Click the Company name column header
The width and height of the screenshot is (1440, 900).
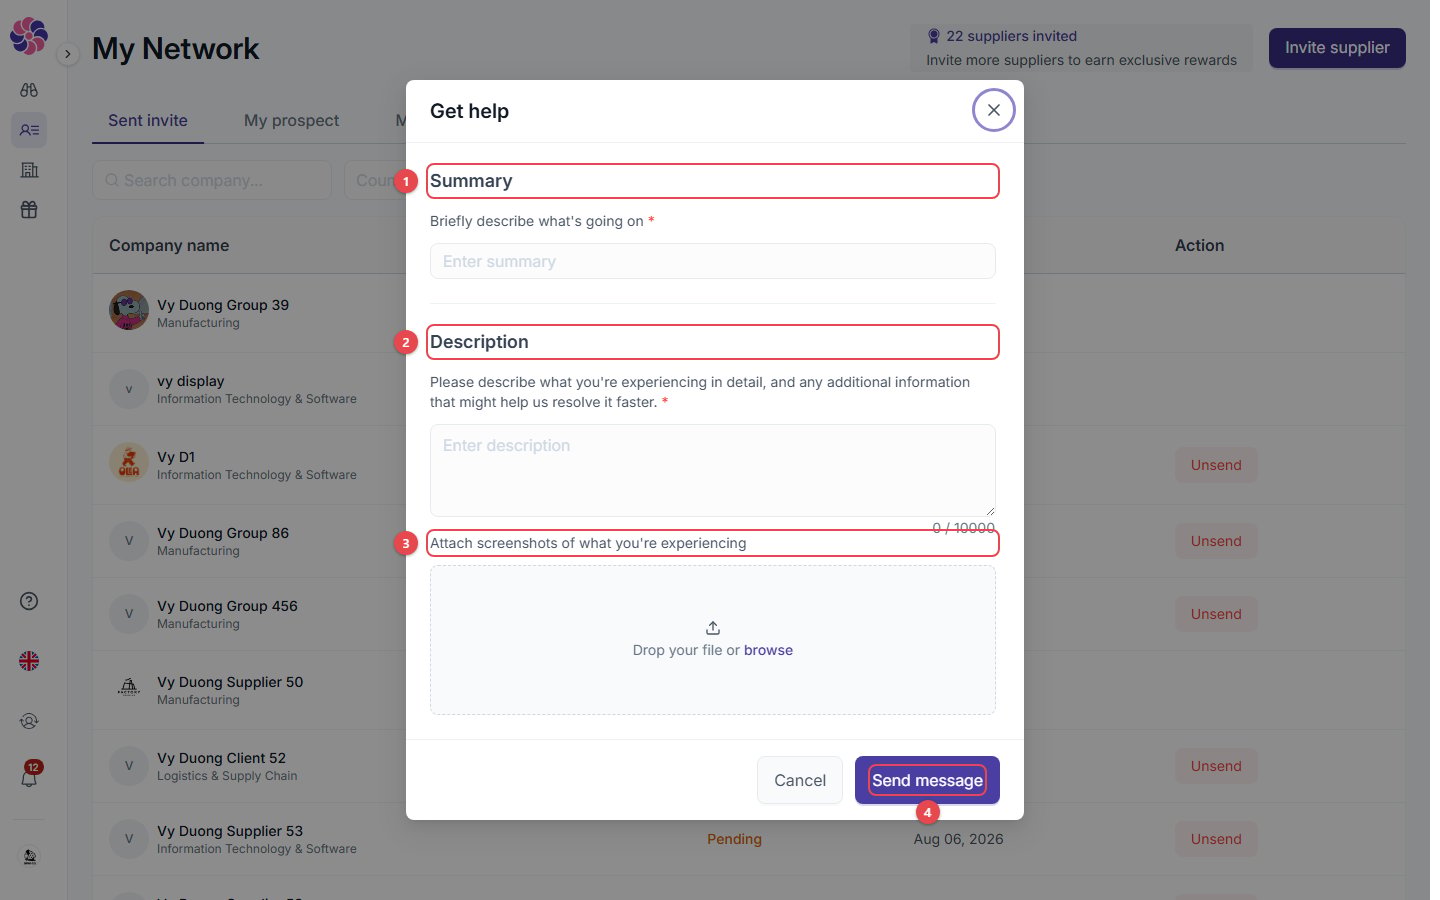169,245
